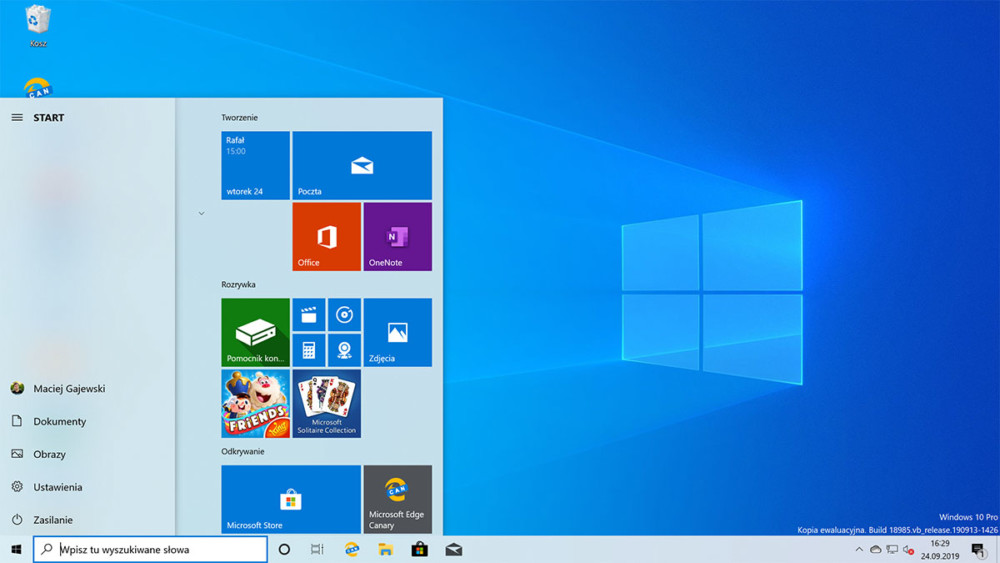The height and width of the screenshot is (563, 1000).
Task: Click the network tray icon
Action: pyautogui.click(x=892, y=550)
